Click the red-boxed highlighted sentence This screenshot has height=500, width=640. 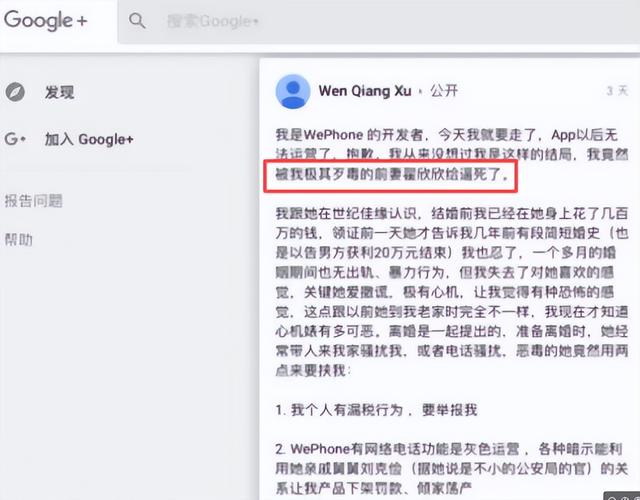[x=391, y=176]
